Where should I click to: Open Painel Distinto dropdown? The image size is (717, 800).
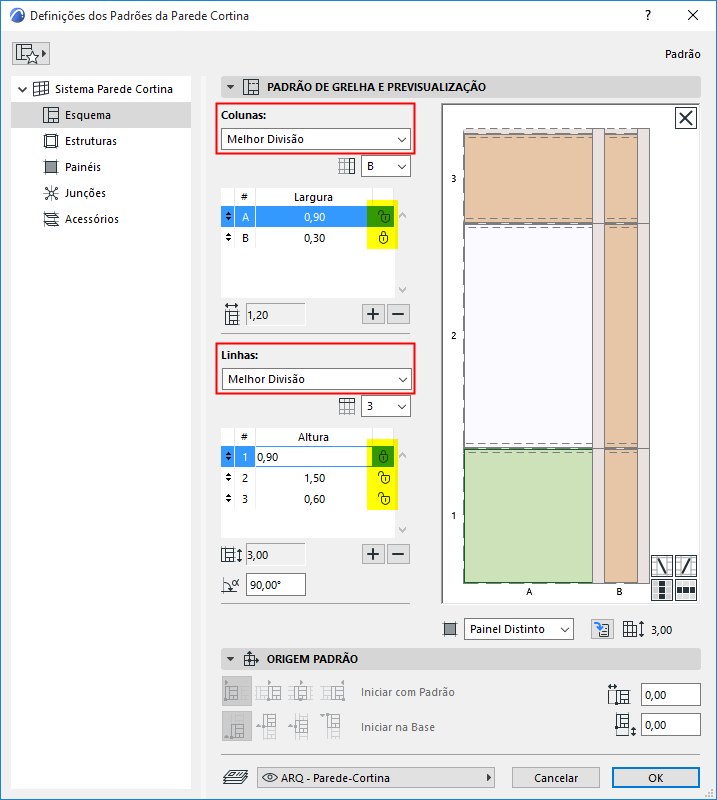tap(518, 629)
